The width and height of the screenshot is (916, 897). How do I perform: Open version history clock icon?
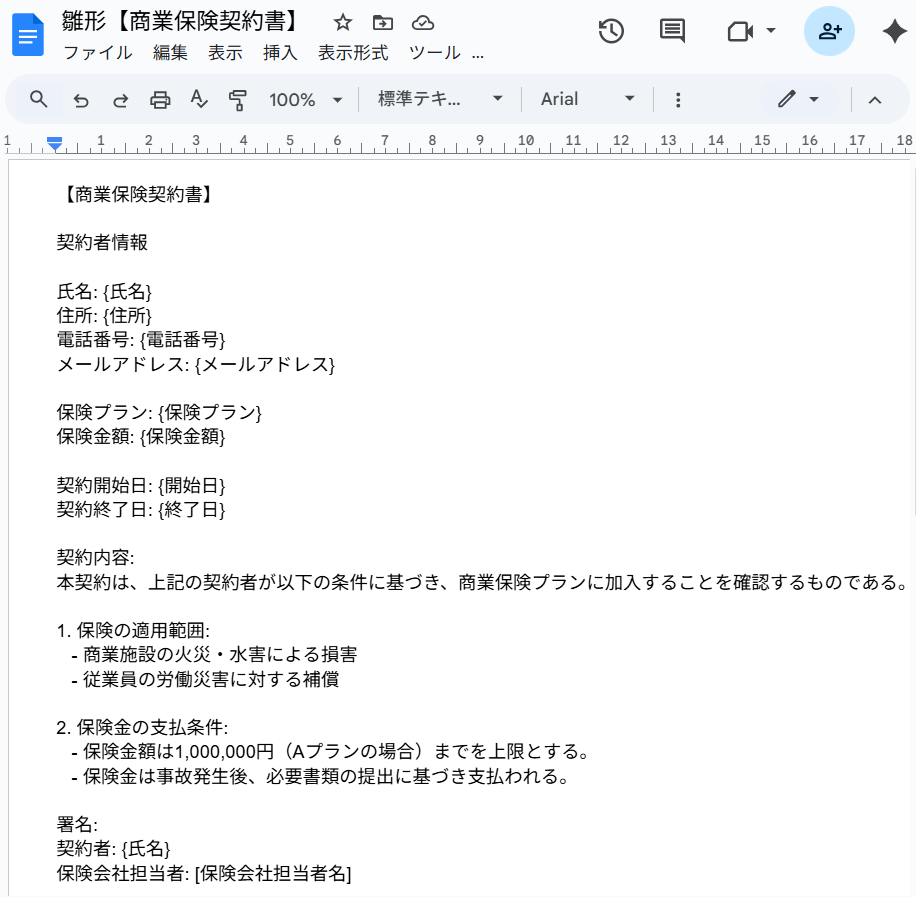[x=612, y=31]
